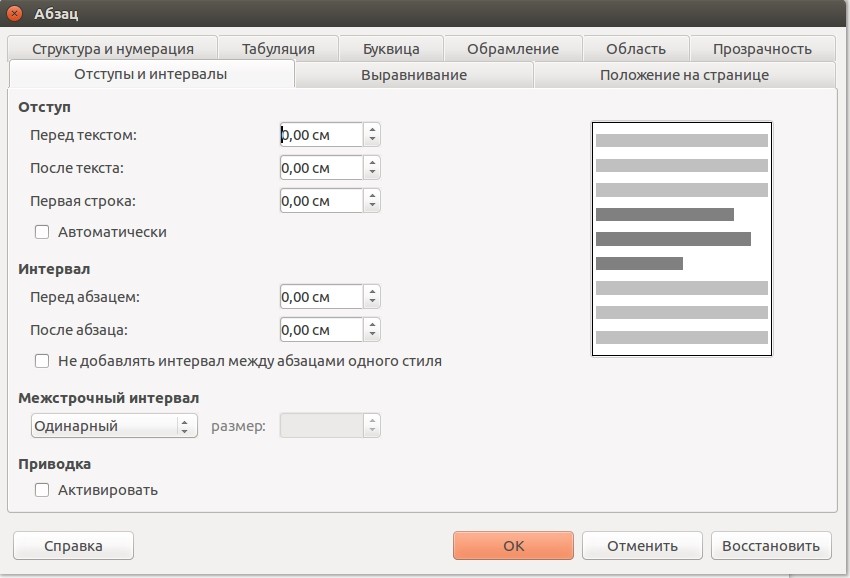Check Не добавлять интервал между абзацами одного стиля
Screen dimensions: 850x578
click(x=42, y=361)
